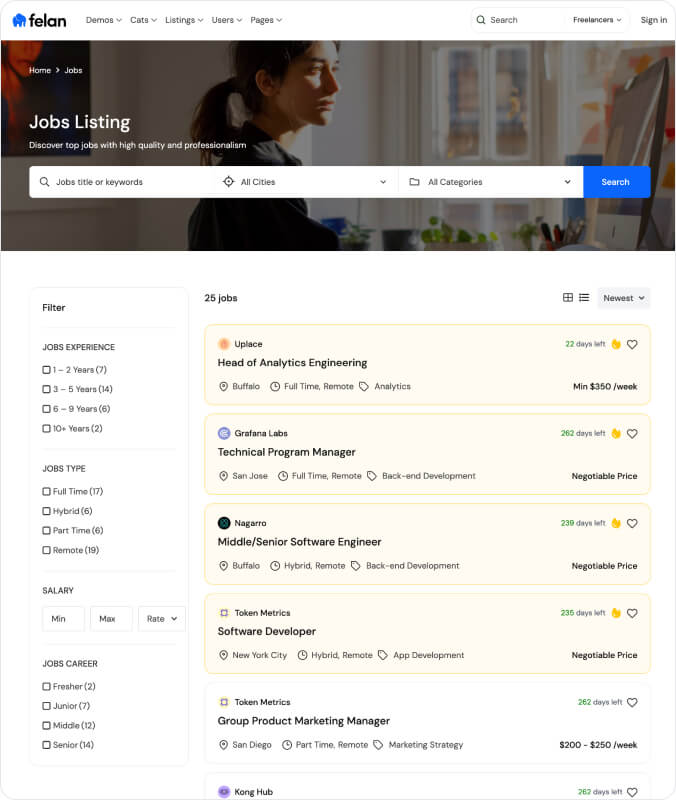Open the Freelancers search type dropdown
Image resolution: width=676 pixels, height=800 pixels.
(597, 20)
